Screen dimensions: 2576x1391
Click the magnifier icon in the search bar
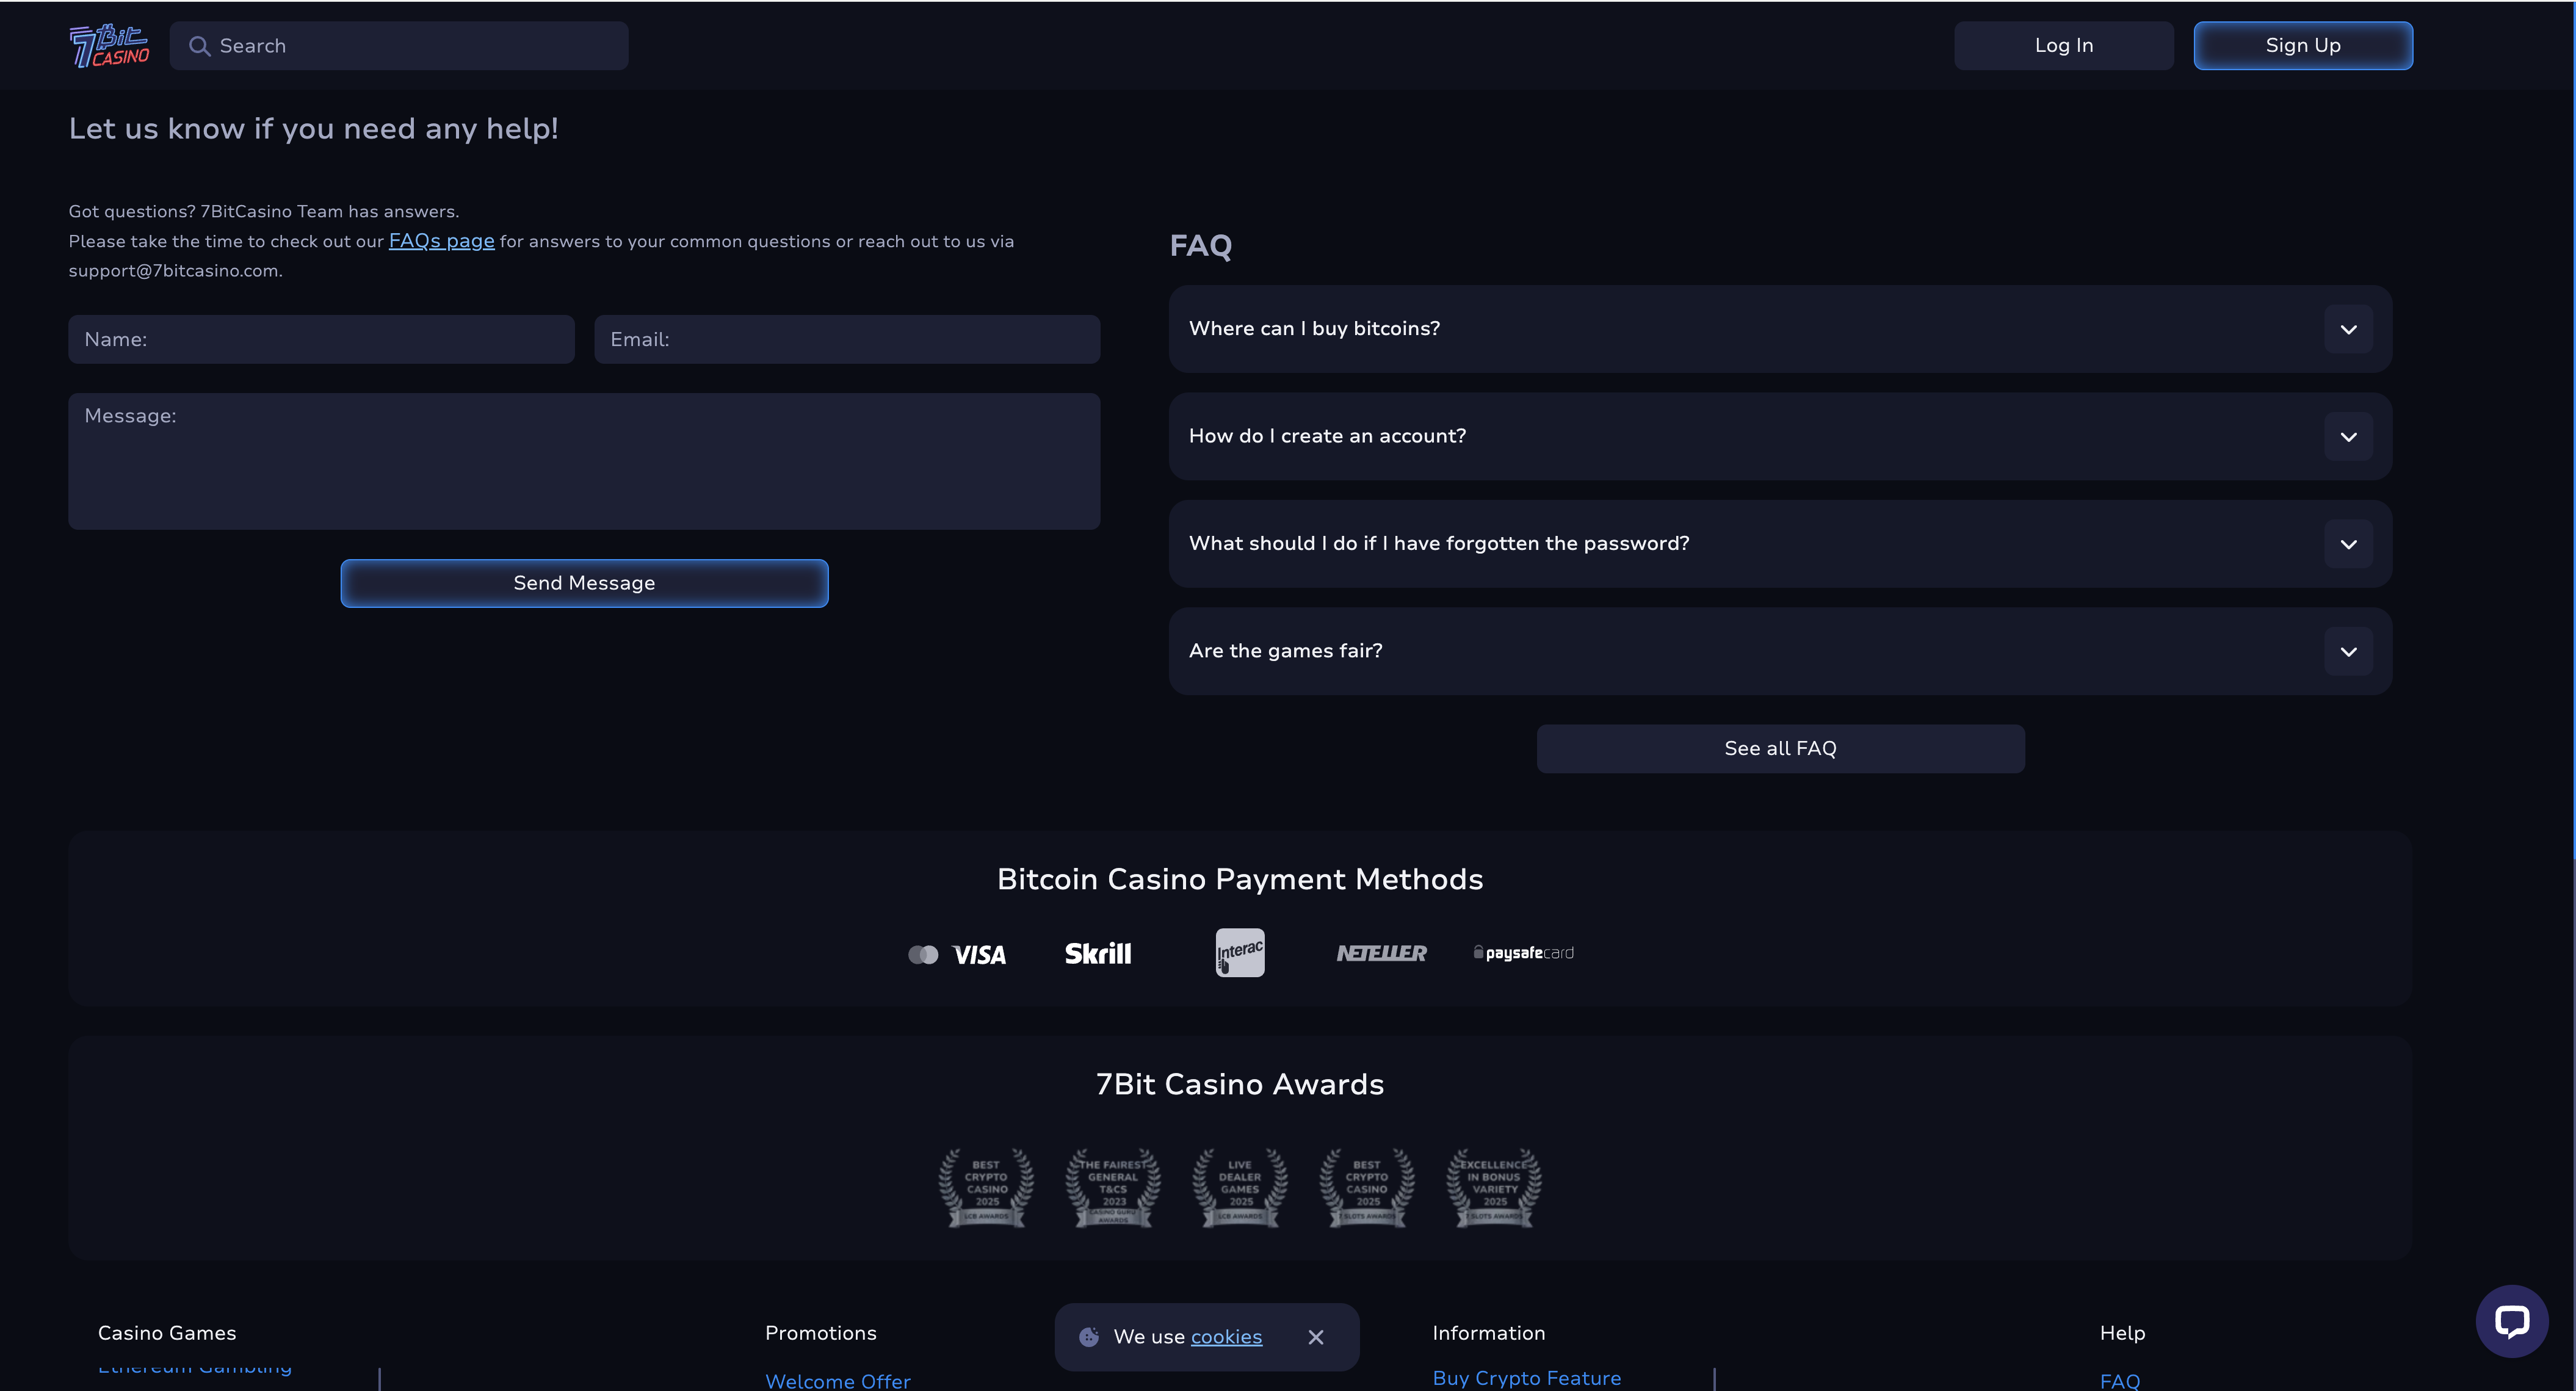click(199, 46)
